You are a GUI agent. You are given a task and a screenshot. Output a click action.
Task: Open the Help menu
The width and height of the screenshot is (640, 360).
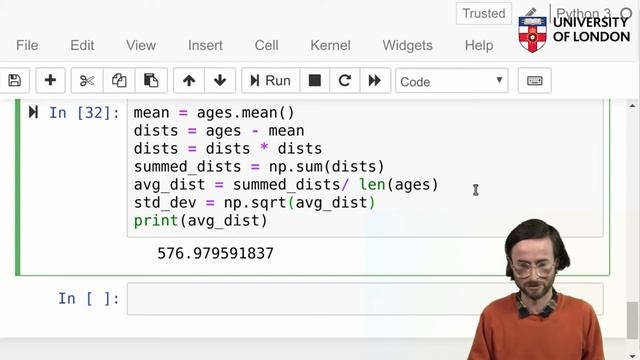(x=479, y=45)
